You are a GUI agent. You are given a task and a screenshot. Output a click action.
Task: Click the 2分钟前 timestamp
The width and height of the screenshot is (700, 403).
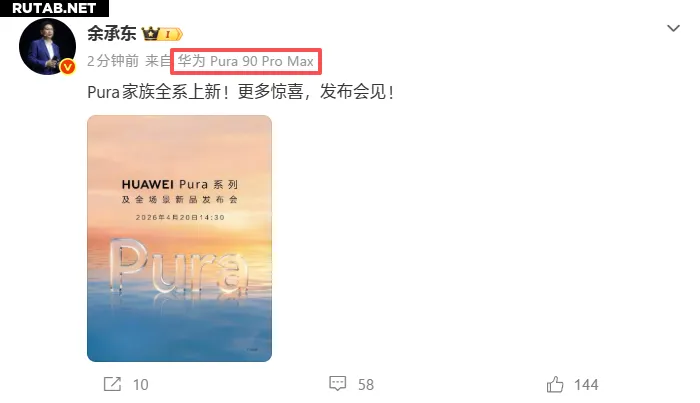tap(113, 61)
